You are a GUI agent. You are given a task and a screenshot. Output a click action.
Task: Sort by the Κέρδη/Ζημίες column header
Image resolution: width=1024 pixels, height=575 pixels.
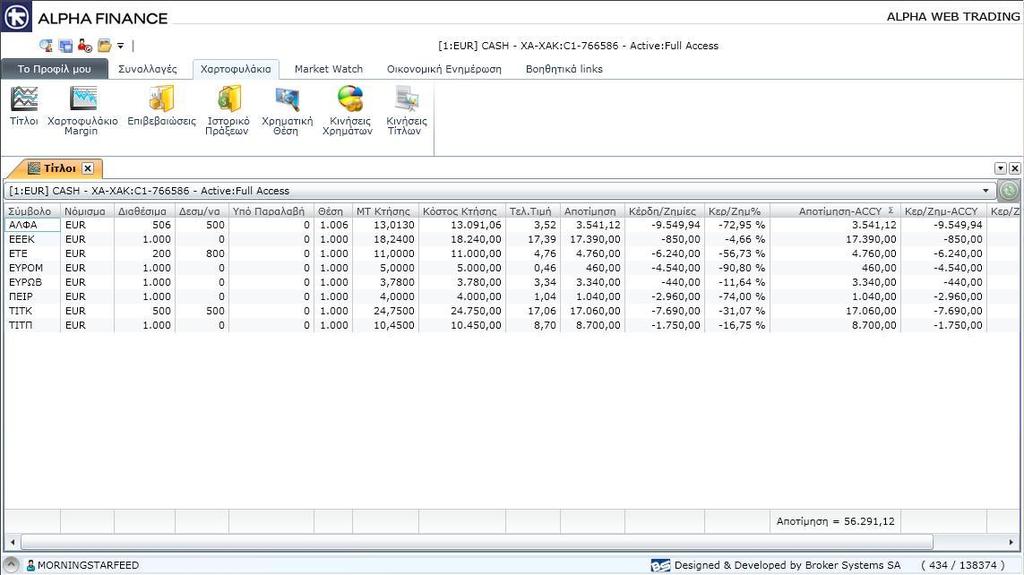(x=665, y=211)
